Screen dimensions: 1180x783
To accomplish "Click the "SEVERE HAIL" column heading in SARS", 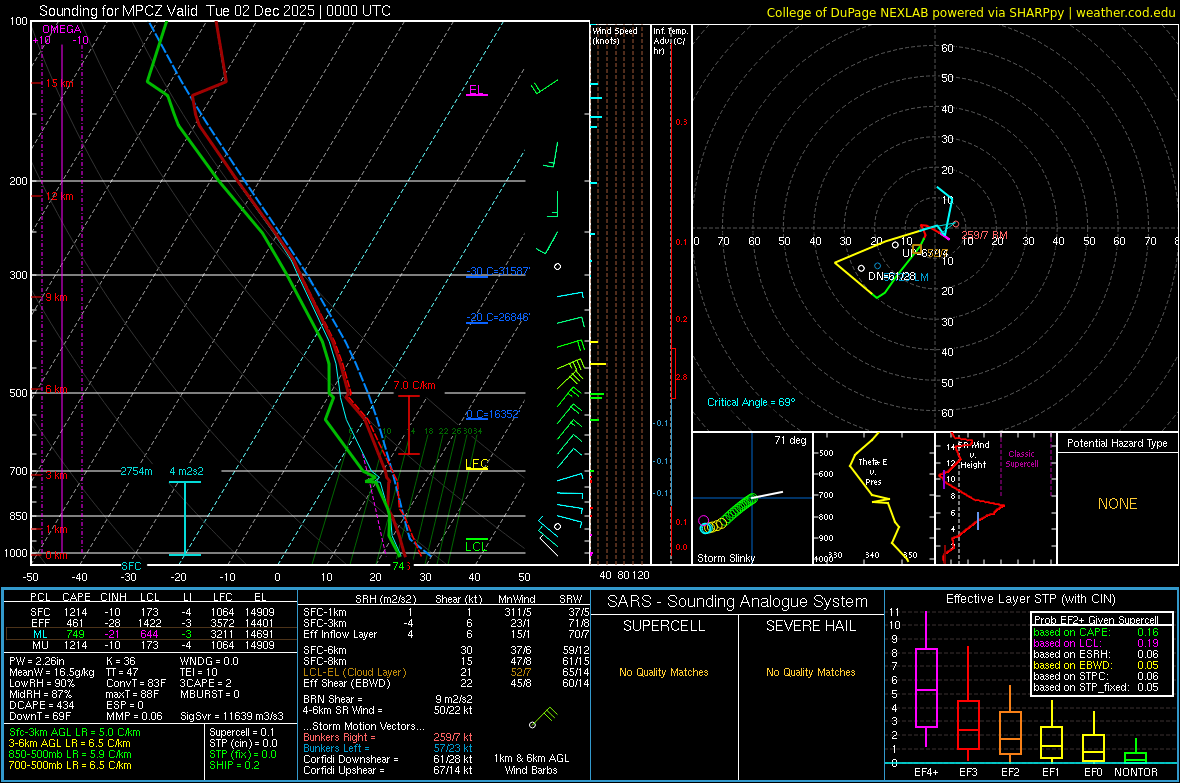I will pyautogui.click(x=811, y=626).
